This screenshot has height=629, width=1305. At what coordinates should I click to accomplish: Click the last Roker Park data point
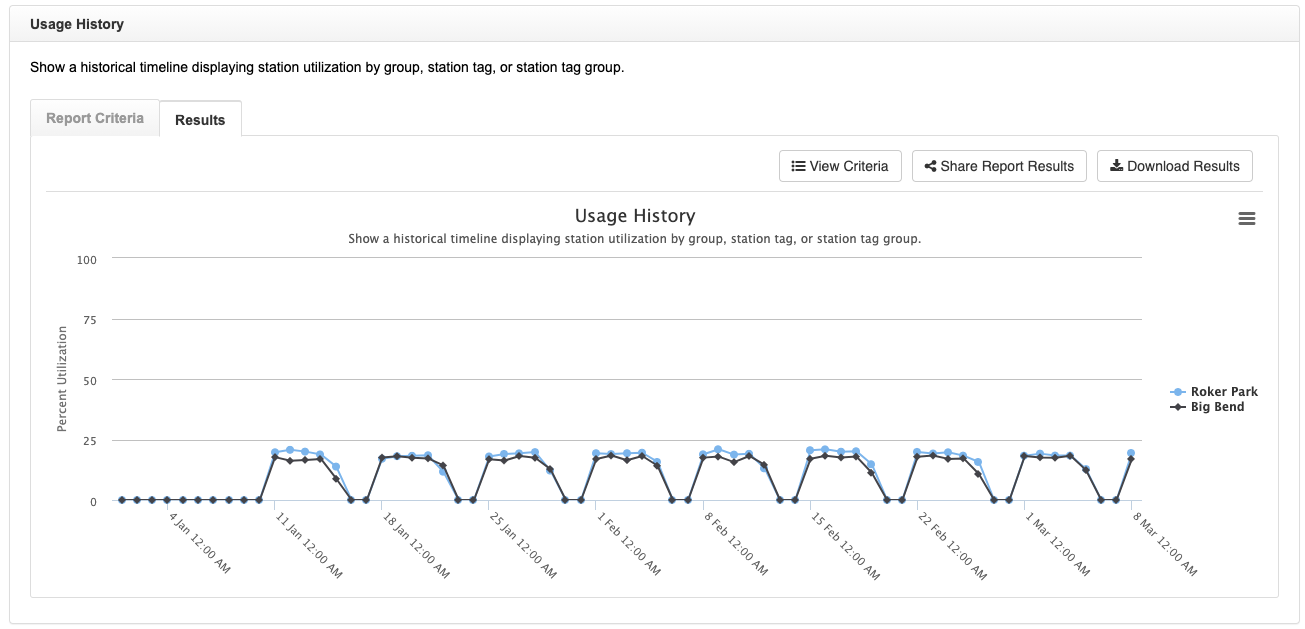[x=1131, y=453]
